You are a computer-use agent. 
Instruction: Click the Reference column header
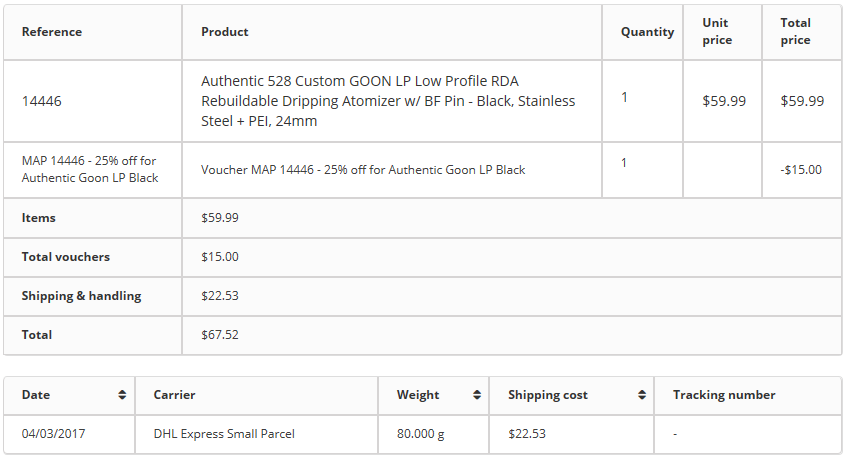tap(52, 32)
